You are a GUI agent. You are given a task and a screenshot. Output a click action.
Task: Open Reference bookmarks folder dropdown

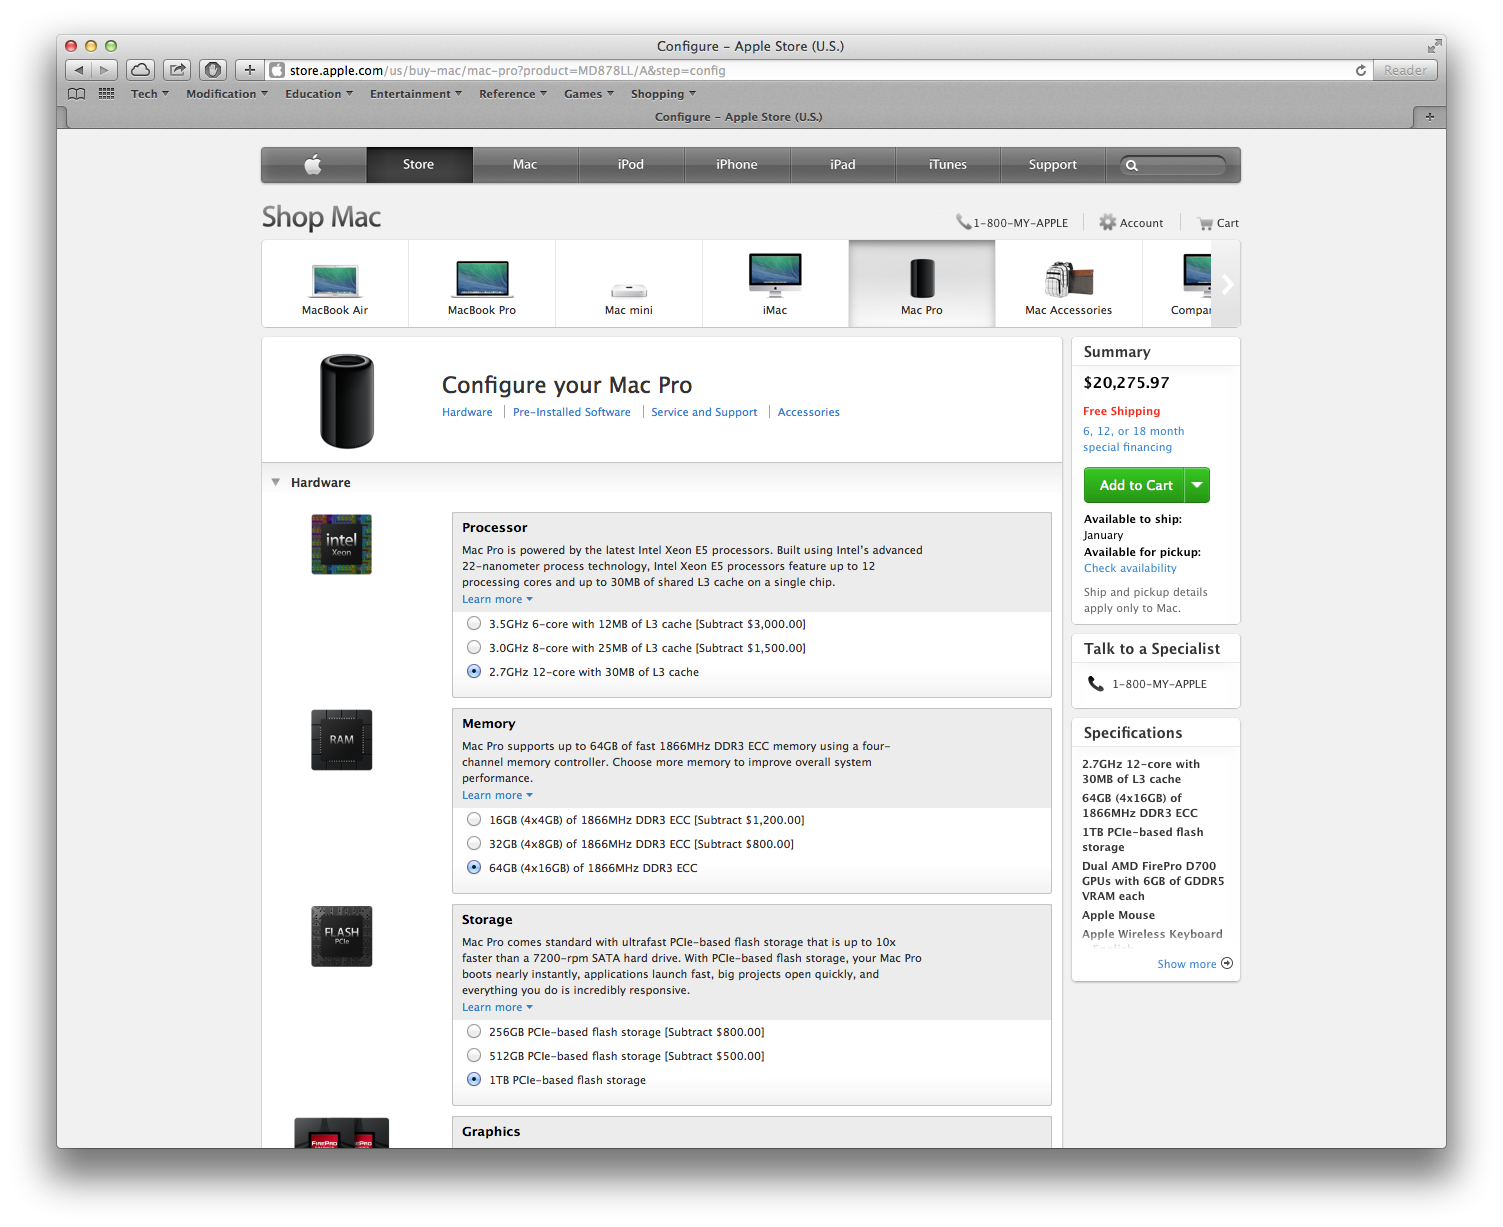click(x=513, y=94)
